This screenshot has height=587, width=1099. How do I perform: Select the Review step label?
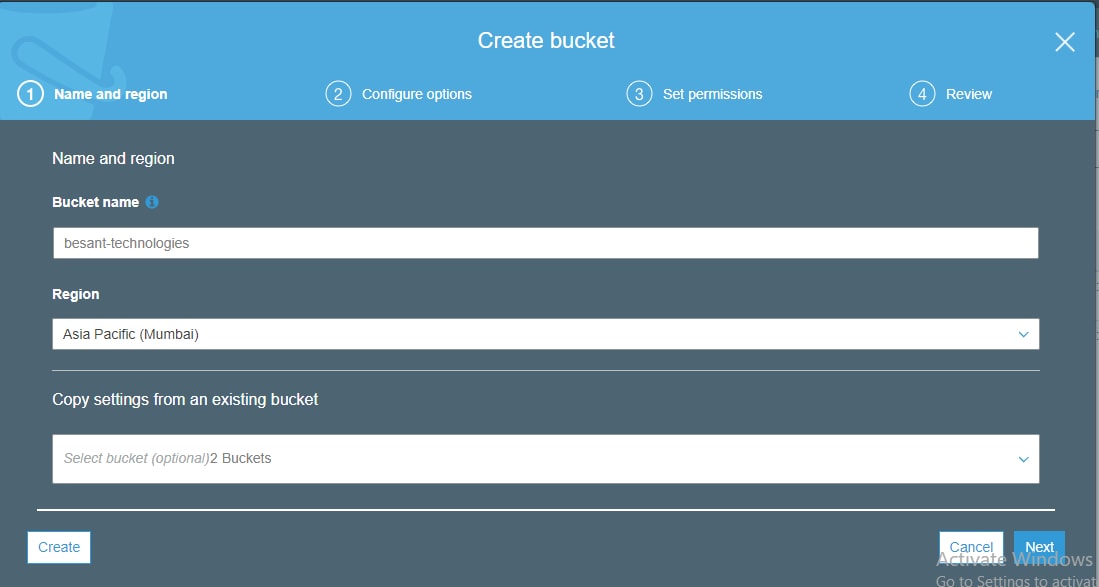(x=968, y=94)
